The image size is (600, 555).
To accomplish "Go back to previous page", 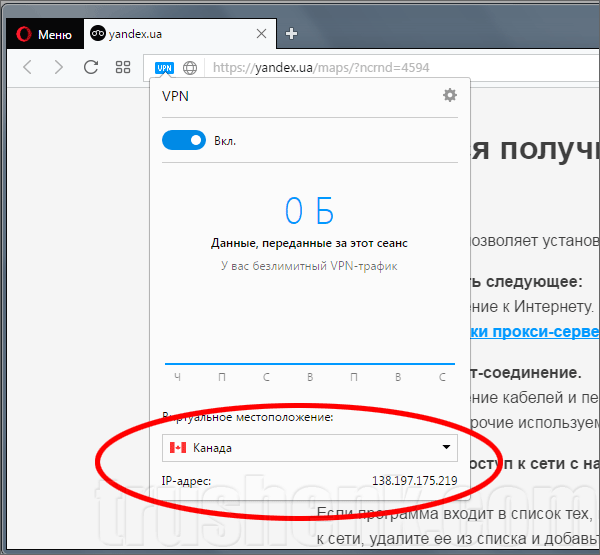I will point(27,67).
